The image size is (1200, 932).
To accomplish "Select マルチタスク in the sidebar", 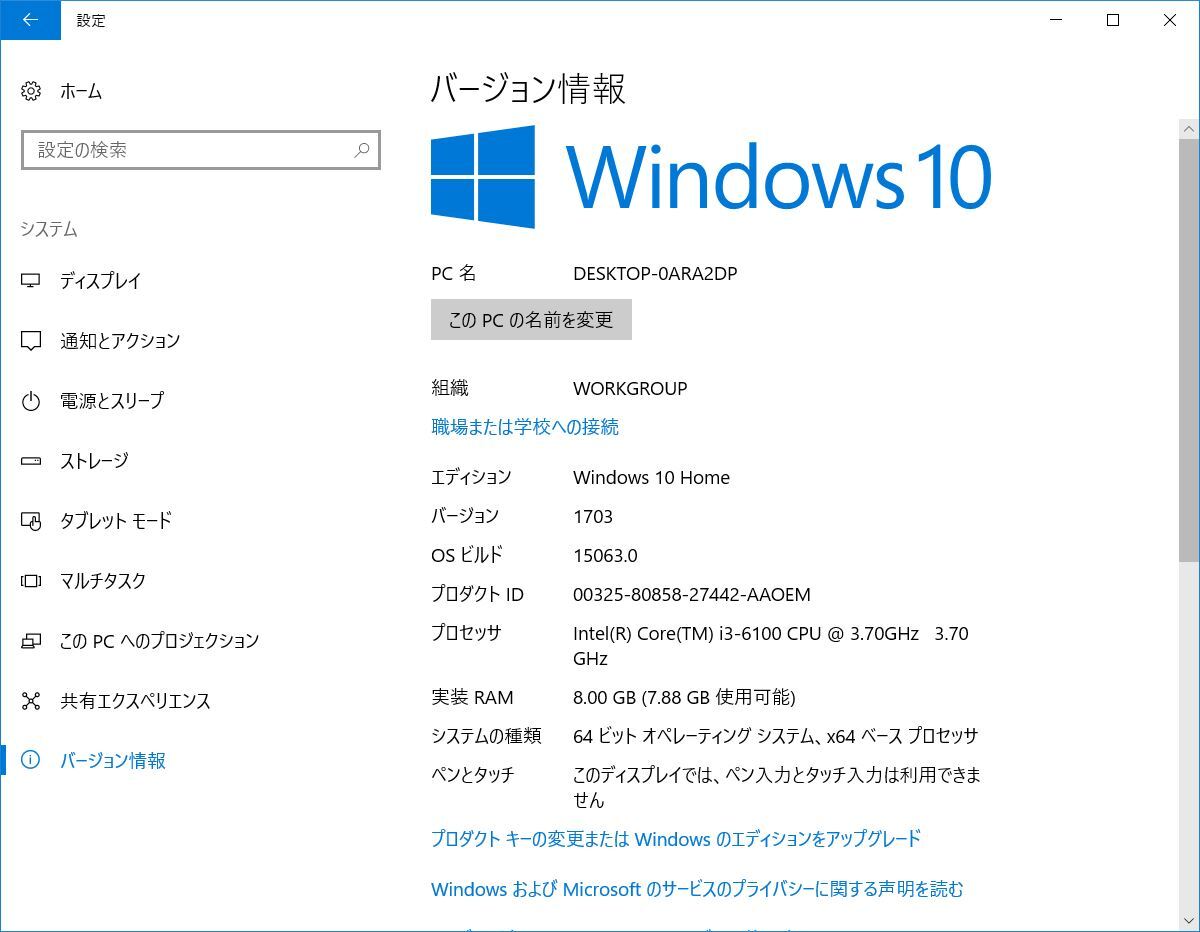I will coord(103,581).
